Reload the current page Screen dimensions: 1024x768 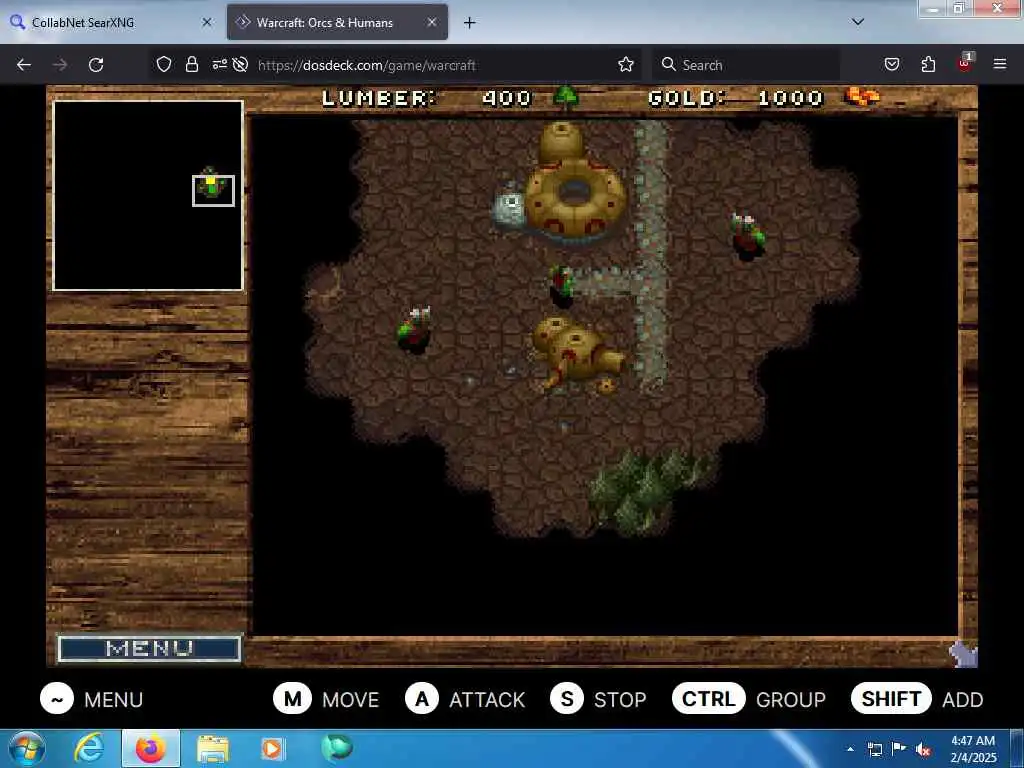(96, 65)
